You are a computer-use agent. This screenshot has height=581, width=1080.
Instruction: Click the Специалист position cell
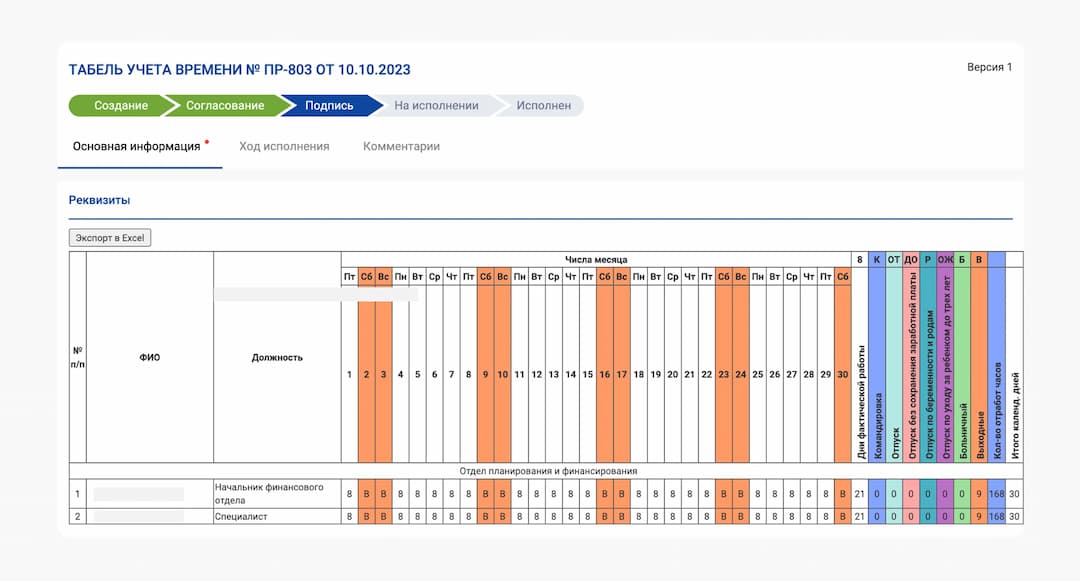pos(277,516)
